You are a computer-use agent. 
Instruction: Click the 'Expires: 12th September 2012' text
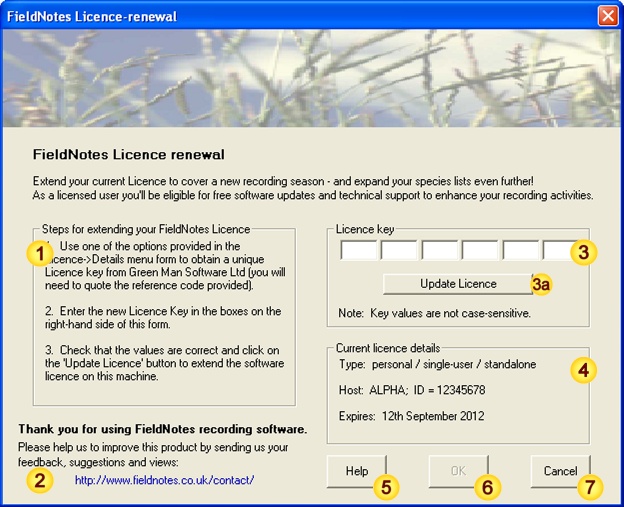pos(411,416)
